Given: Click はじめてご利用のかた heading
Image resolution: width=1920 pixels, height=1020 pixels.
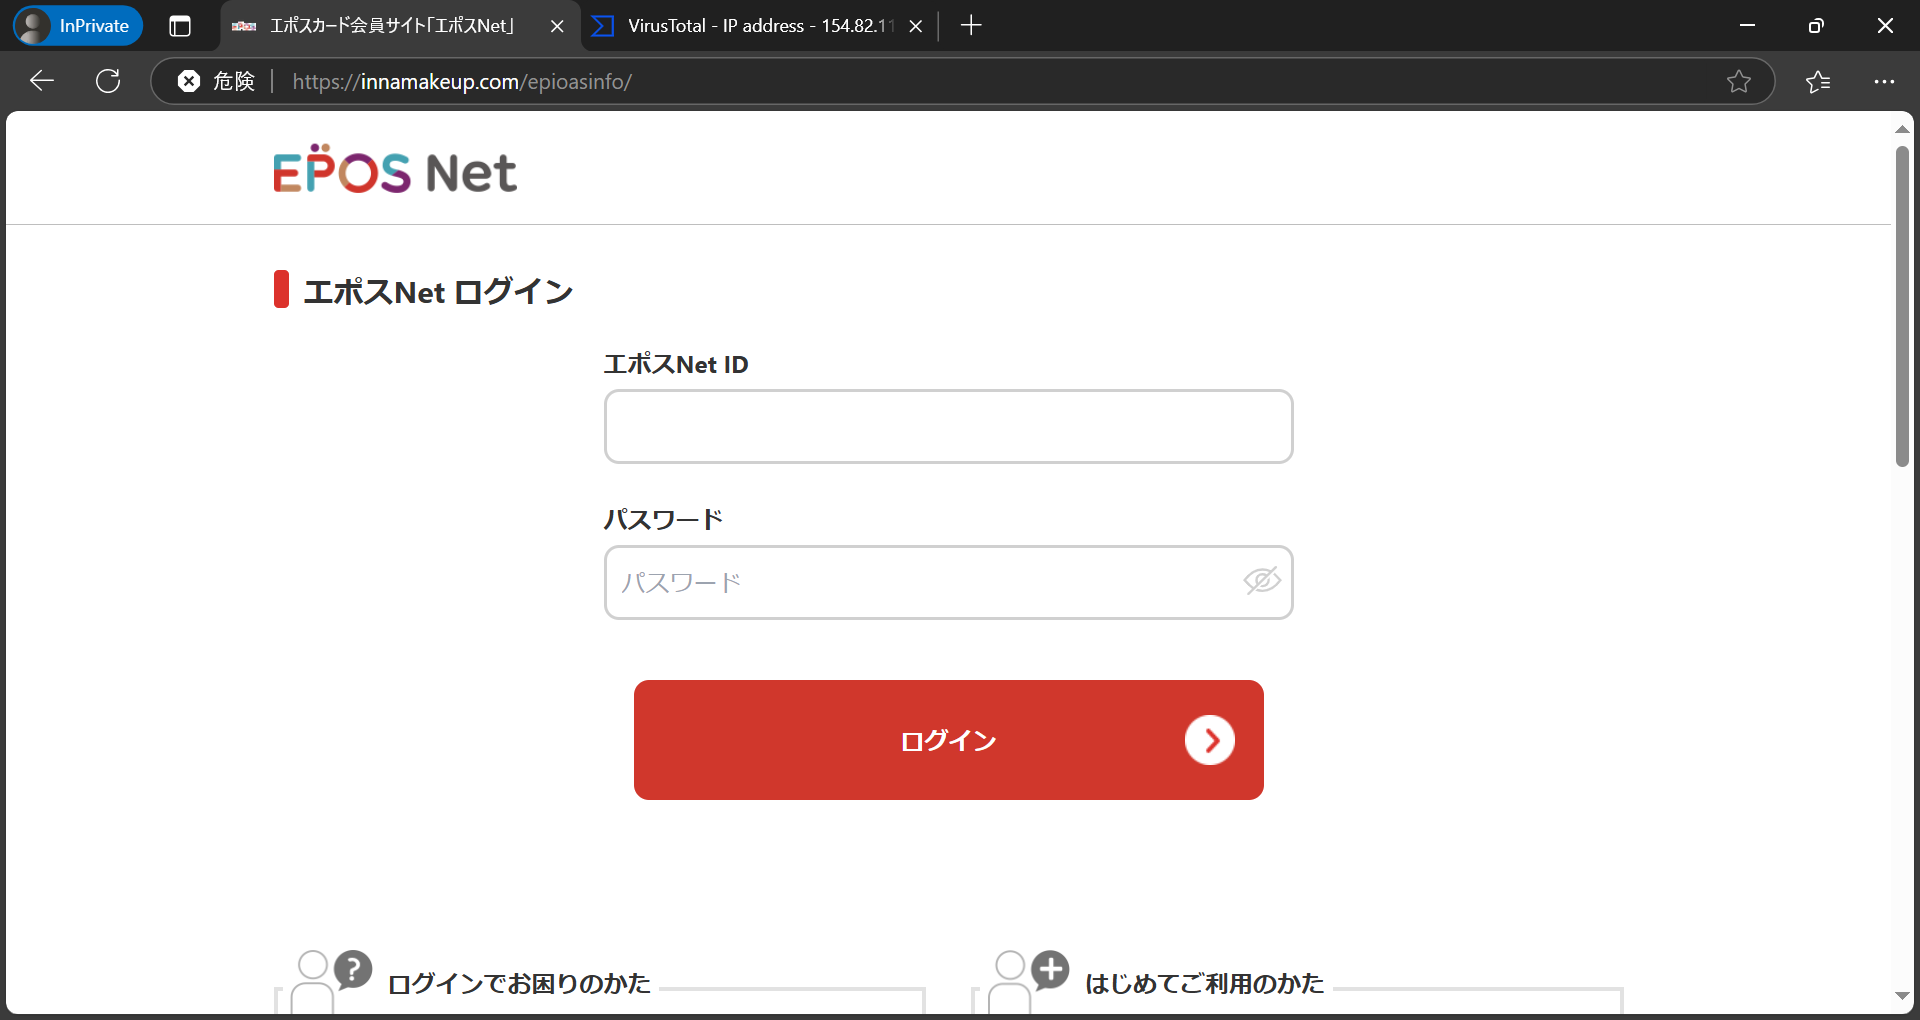Looking at the screenshot, I should 1204,984.
